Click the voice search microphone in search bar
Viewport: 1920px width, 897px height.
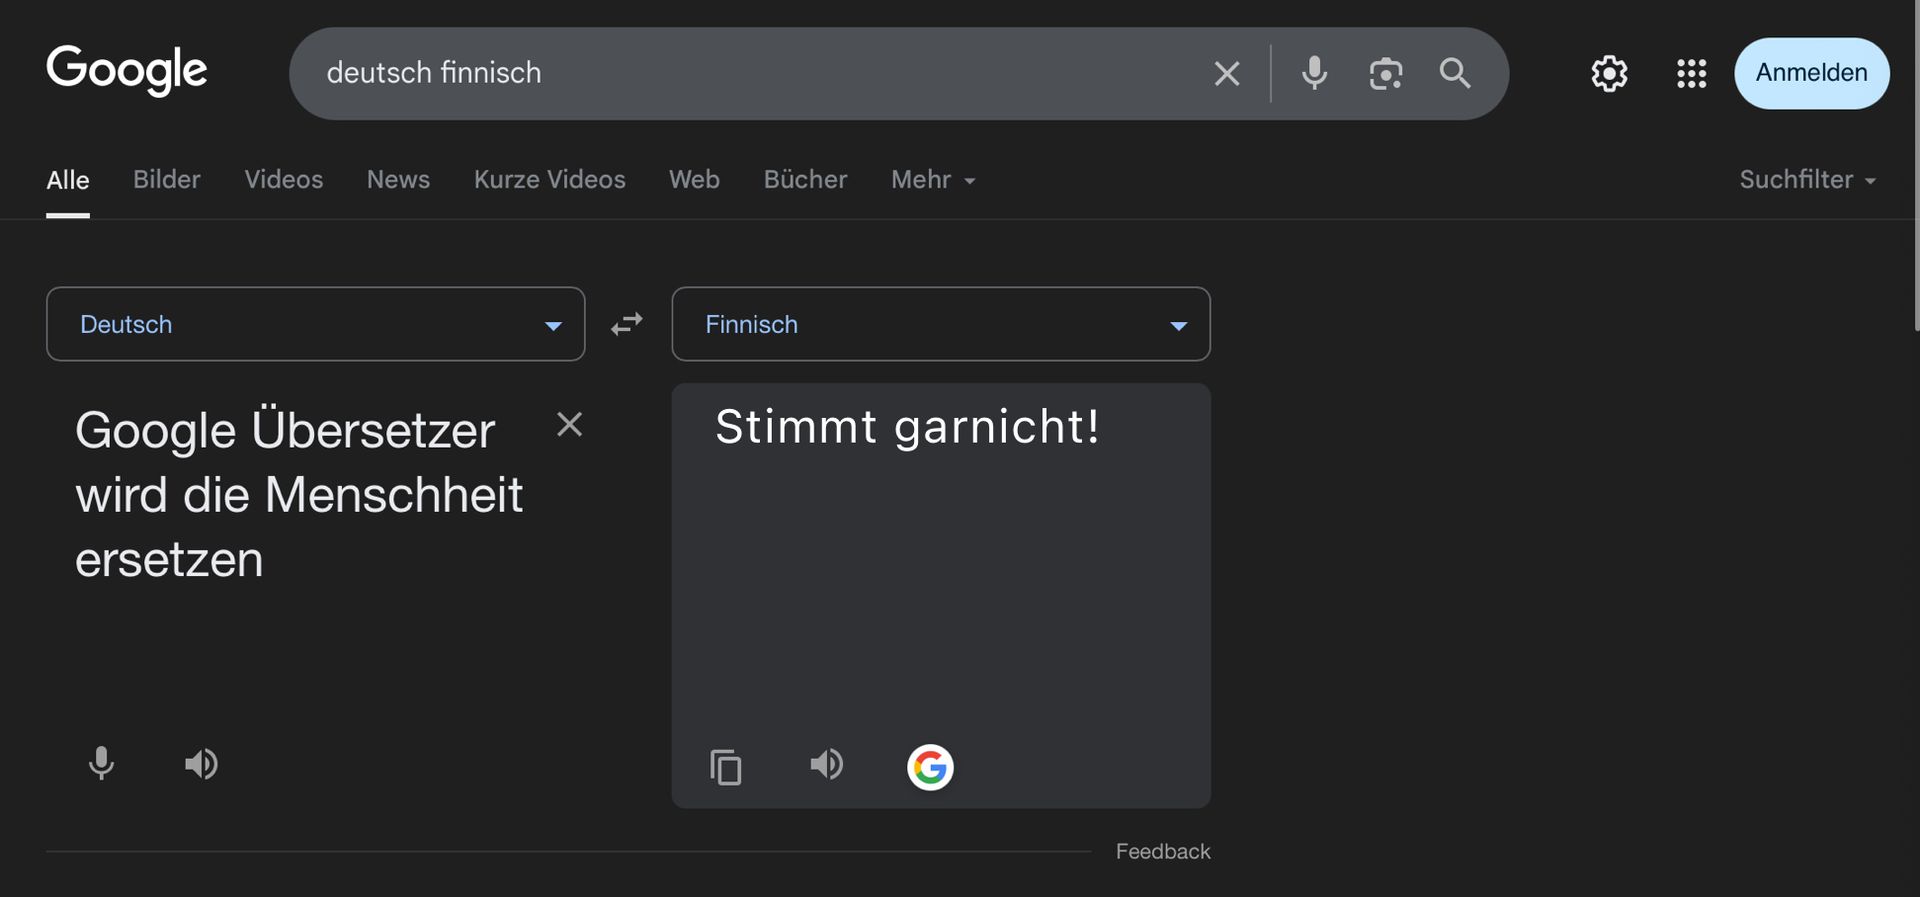pyautogui.click(x=1314, y=73)
